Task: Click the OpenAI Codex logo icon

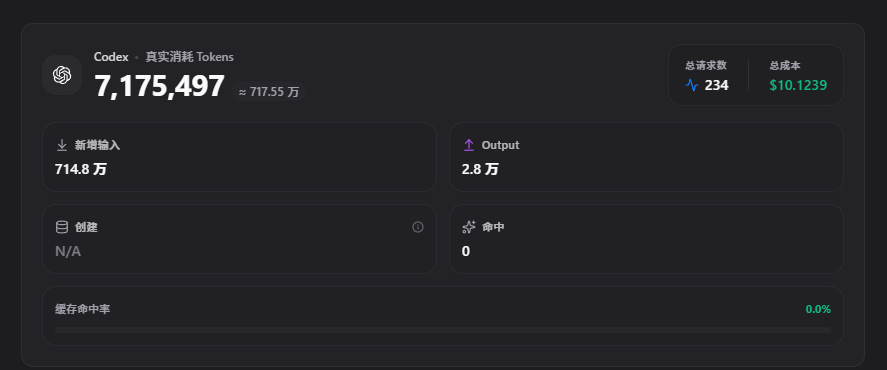Action: [62, 75]
